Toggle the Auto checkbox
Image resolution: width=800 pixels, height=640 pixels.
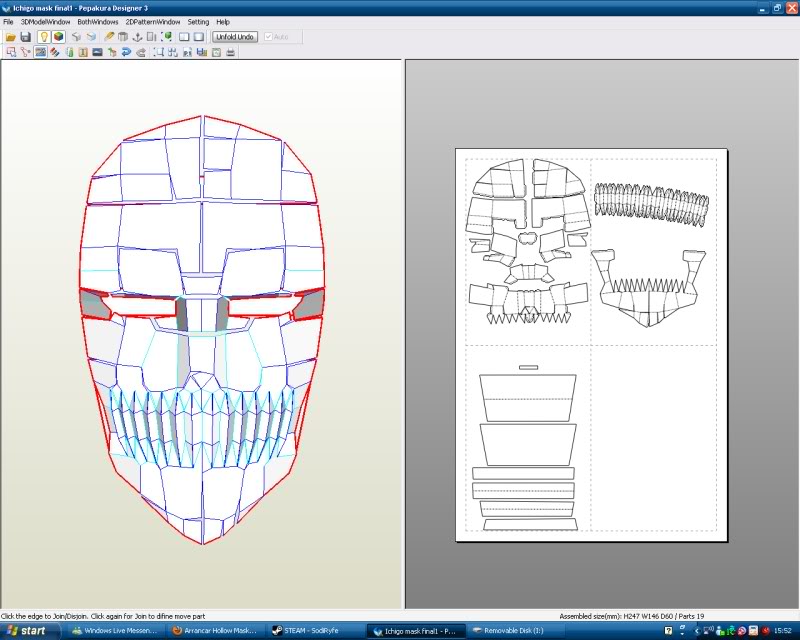268,37
